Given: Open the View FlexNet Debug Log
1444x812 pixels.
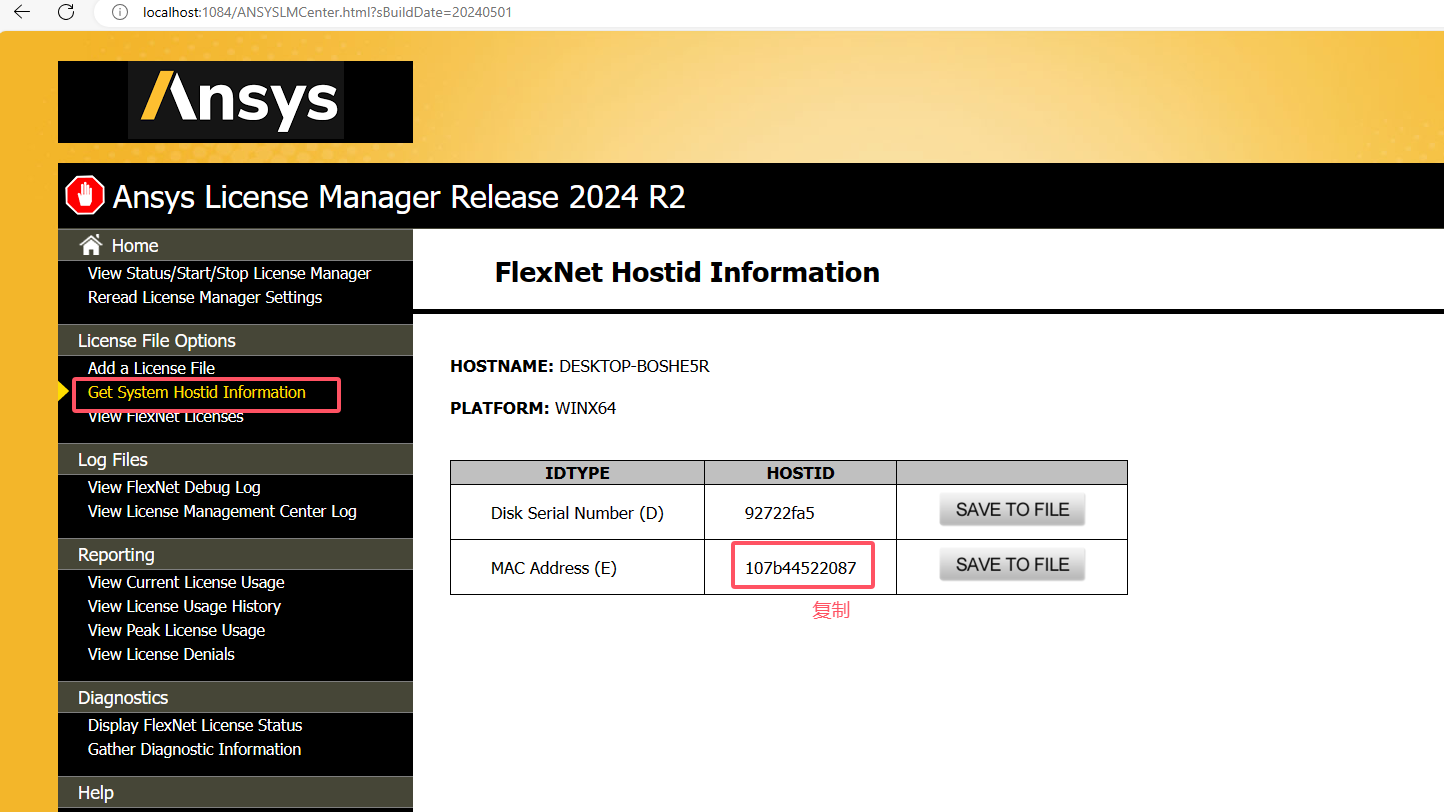Looking at the screenshot, I should [x=174, y=487].
